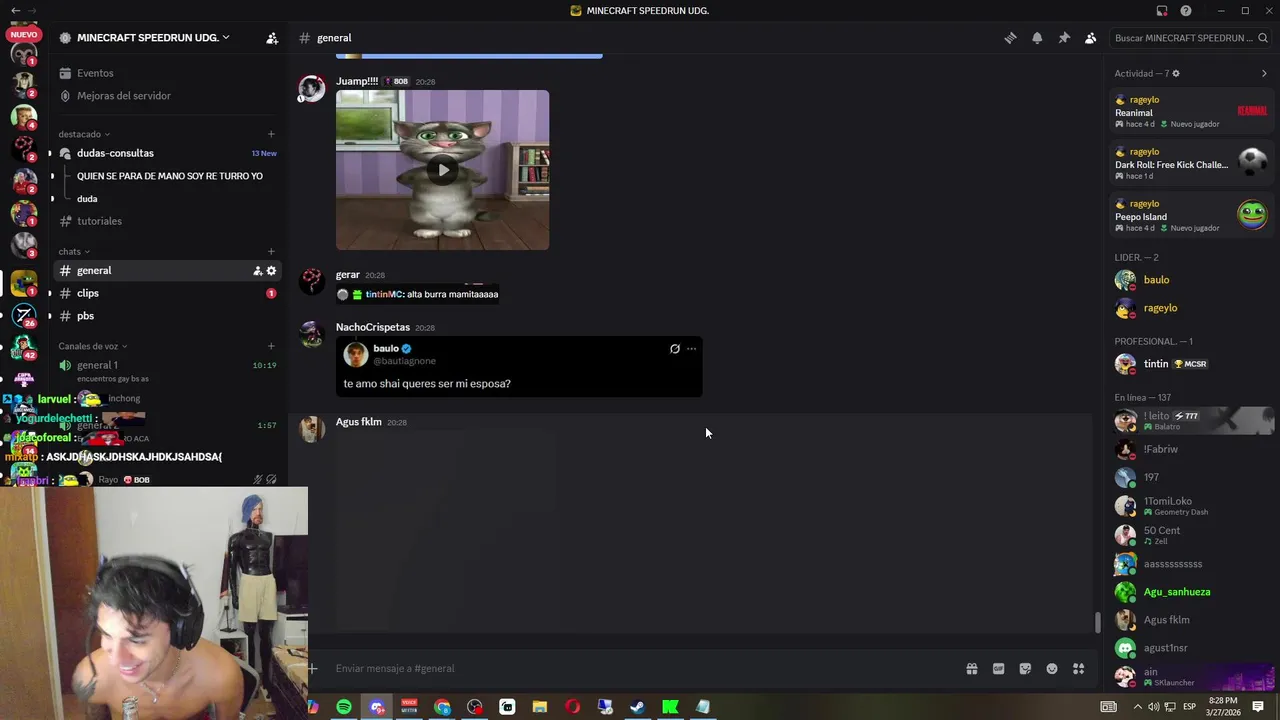Add a voice channel with plus icon
Viewport: 1280px width, 720px height.
pos(271,346)
